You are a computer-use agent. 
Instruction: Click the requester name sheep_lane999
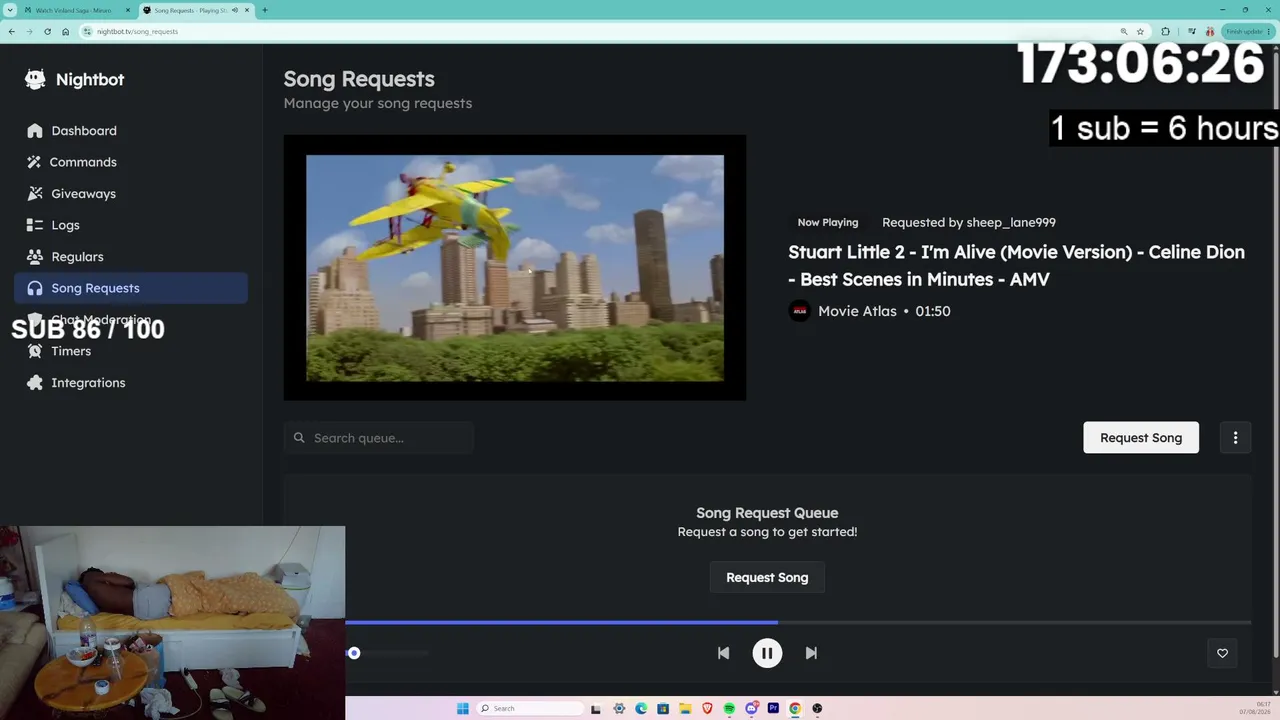click(1011, 222)
